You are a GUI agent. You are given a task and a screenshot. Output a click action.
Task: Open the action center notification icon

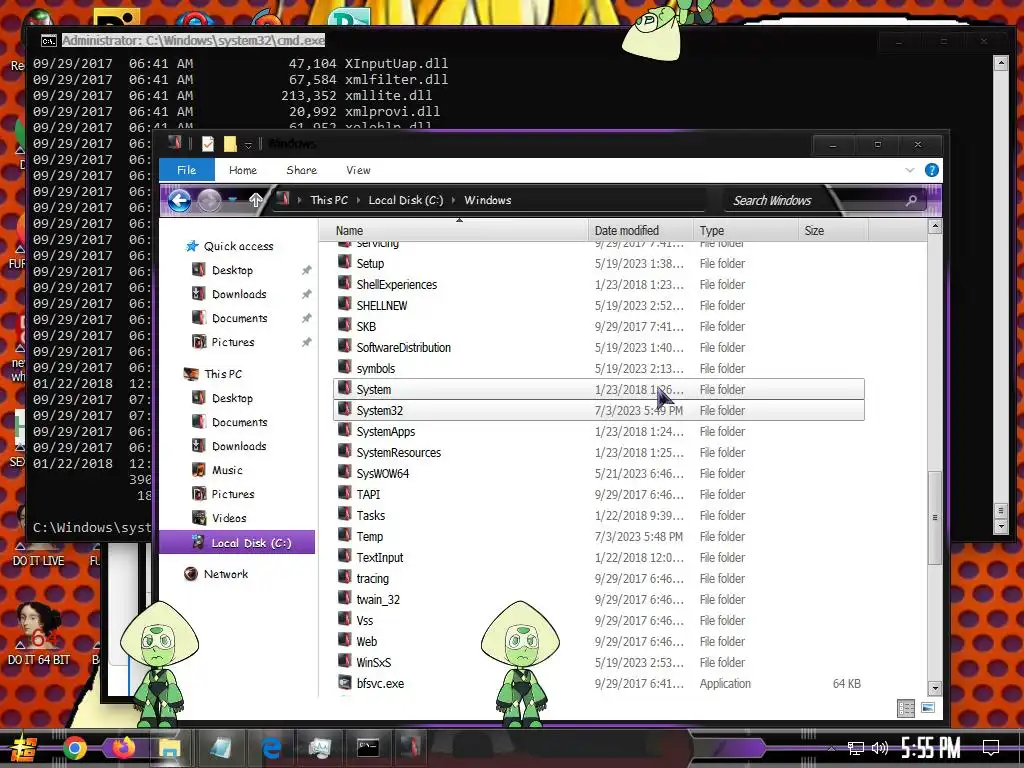(991, 748)
